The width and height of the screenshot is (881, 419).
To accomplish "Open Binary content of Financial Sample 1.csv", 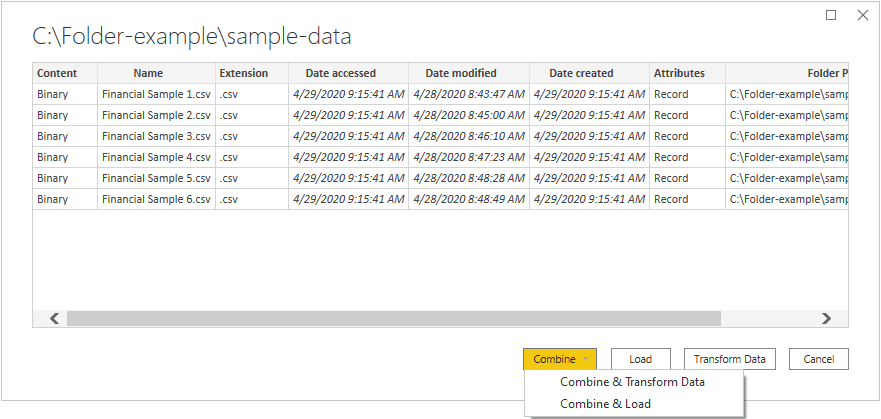I will [x=52, y=94].
